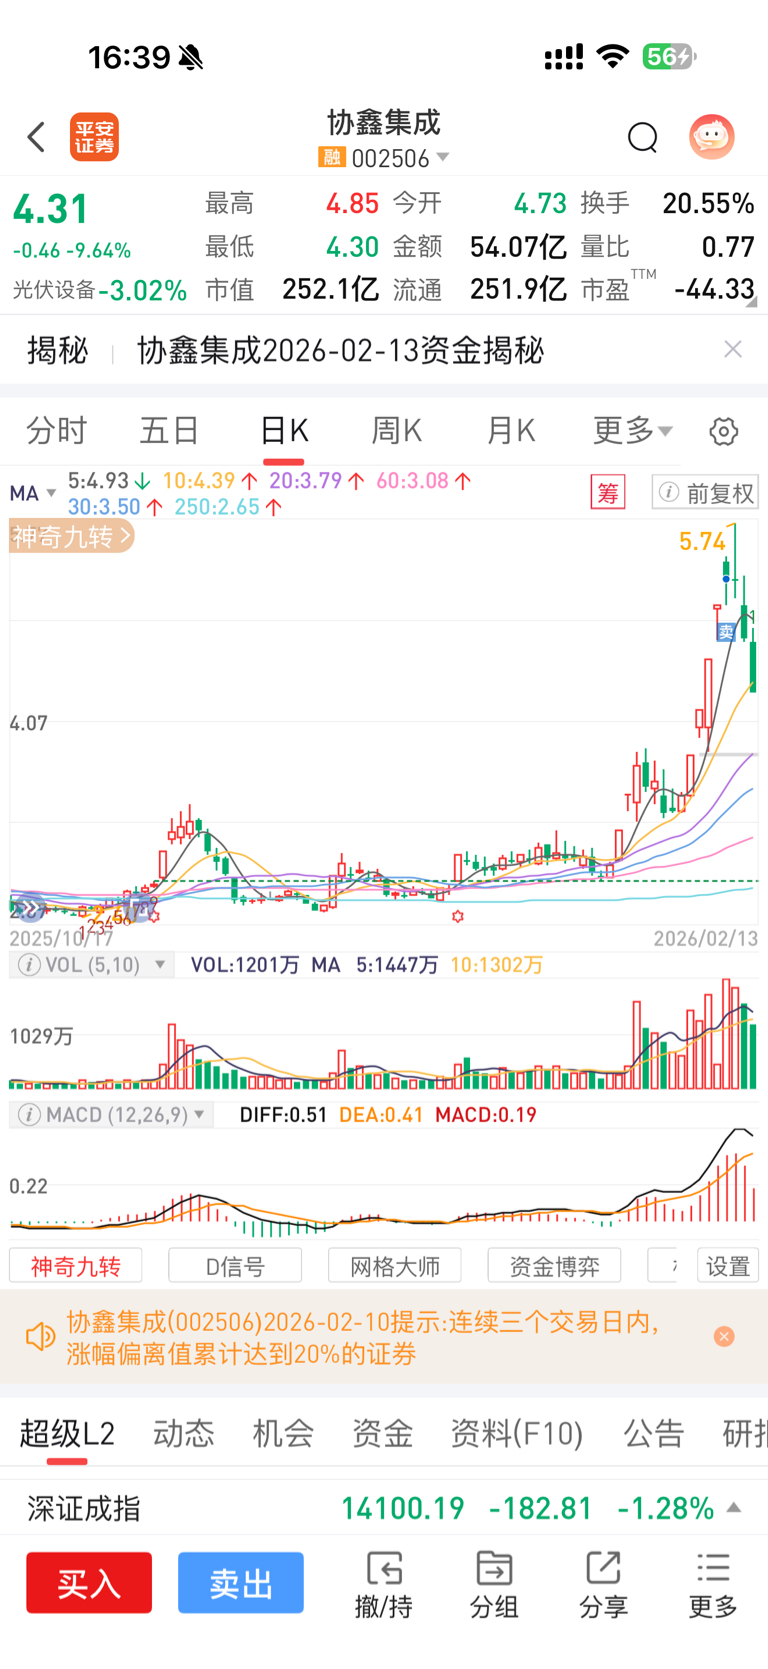Tap the expand corner triangle by 市盈
The height and width of the screenshot is (1669, 768).
[751, 301]
